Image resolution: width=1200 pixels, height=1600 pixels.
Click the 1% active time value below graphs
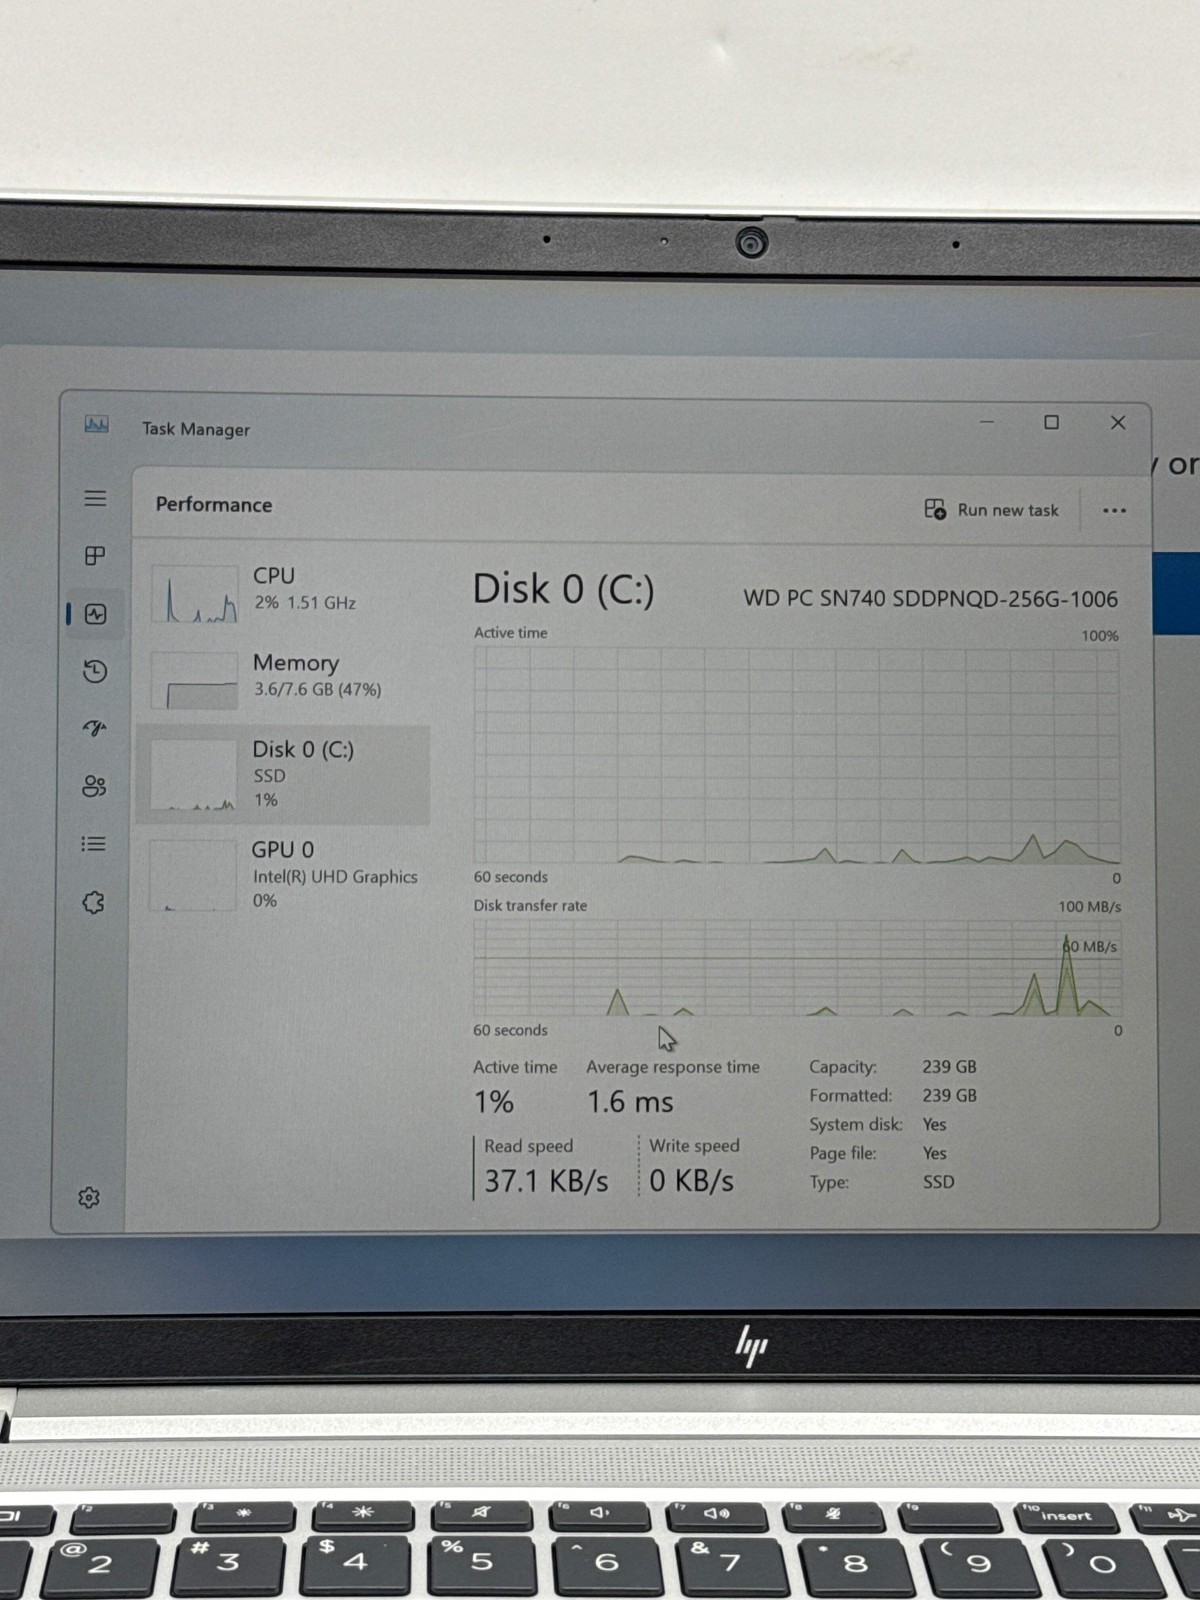pos(494,1102)
